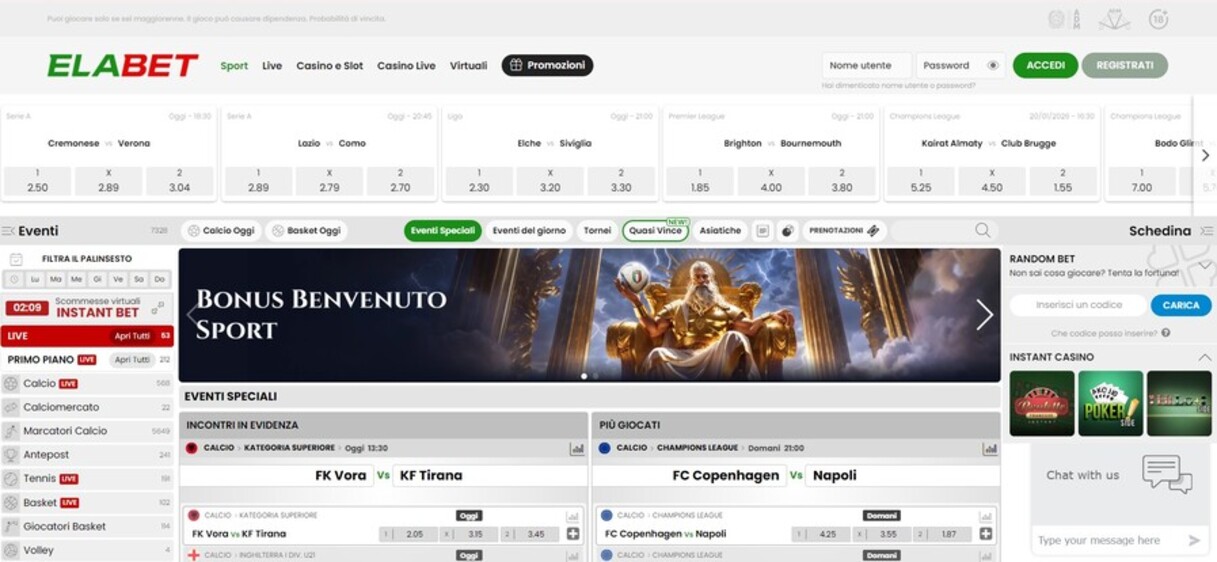This screenshot has height=562, width=1217.
Task: Pick 1.55 odds for Club Brugge
Action: pyautogui.click(x=1063, y=181)
